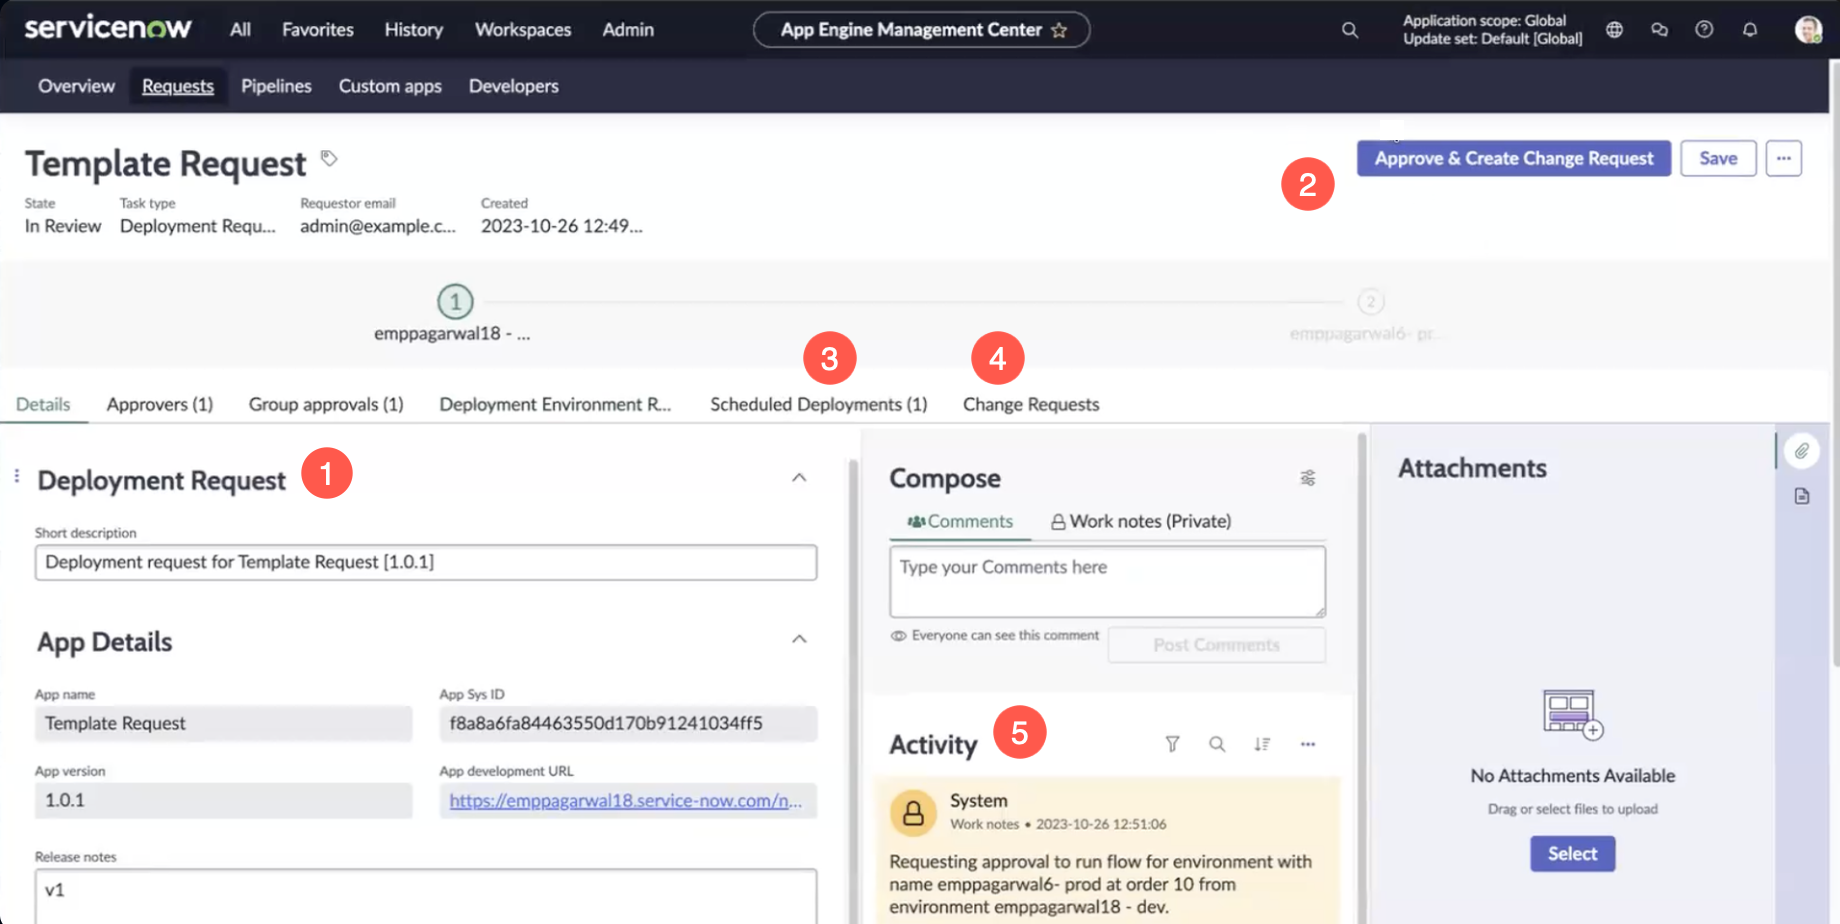This screenshot has width=1840, height=924.
Task: Open the user profile avatar
Action: point(1807,30)
